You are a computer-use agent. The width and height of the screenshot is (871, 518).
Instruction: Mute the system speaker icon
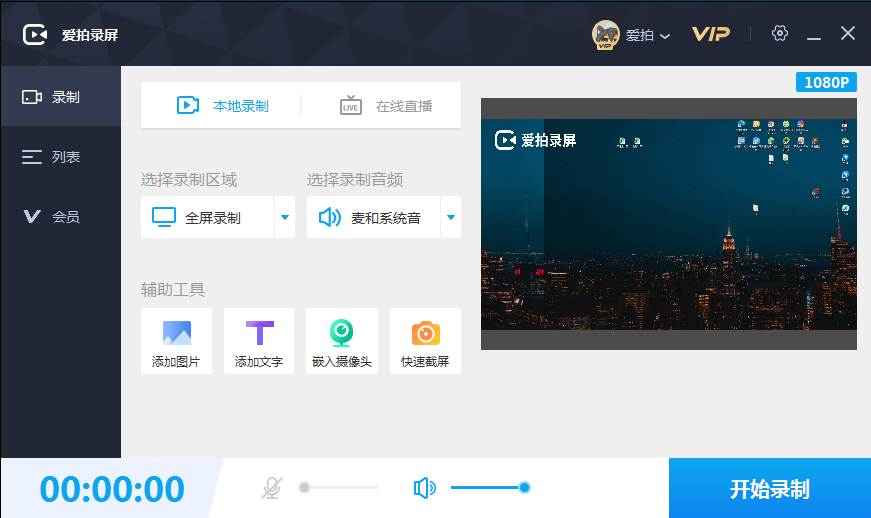click(x=425, y=488)
